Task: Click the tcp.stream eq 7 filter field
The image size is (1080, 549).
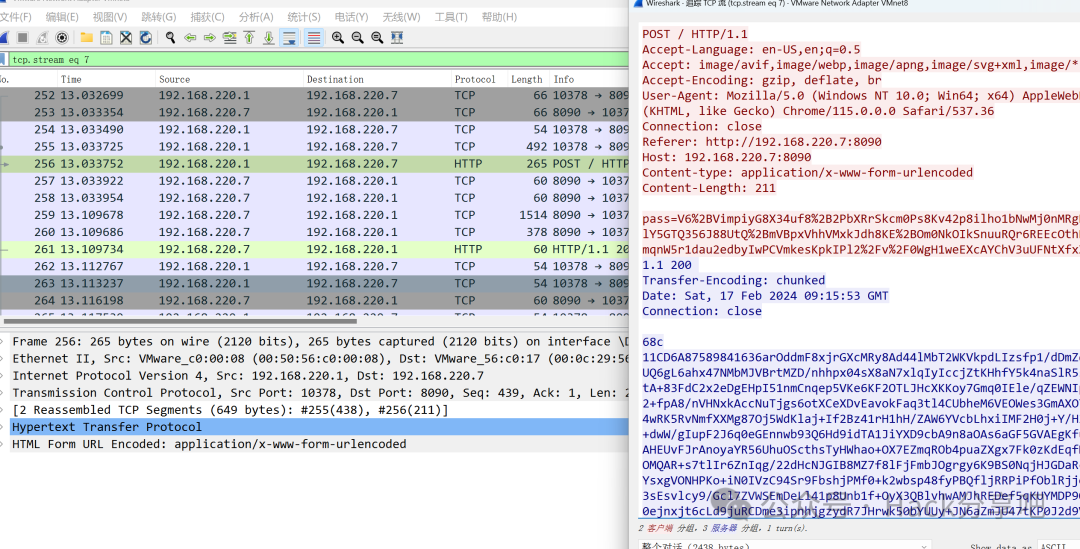Action: [x=300, y=59]
